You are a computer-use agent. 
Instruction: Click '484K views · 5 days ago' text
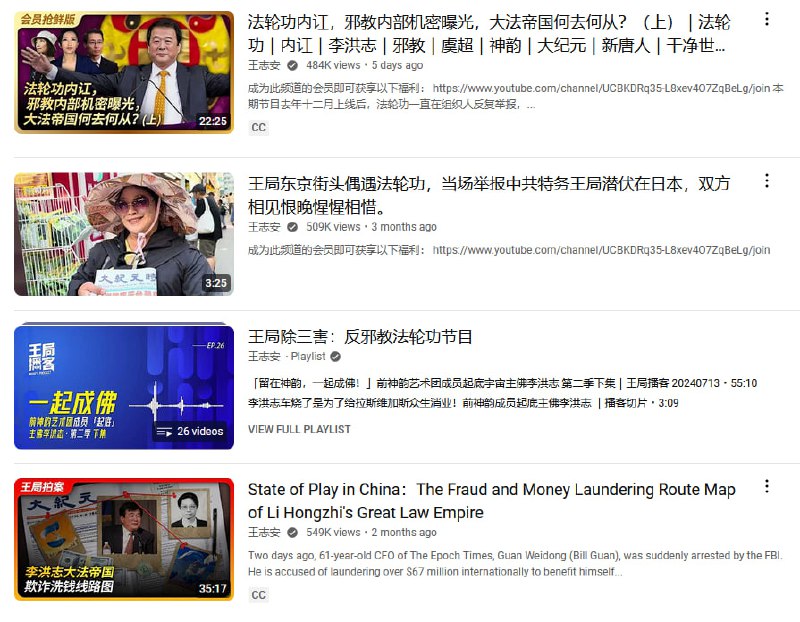tap(364, 65)
